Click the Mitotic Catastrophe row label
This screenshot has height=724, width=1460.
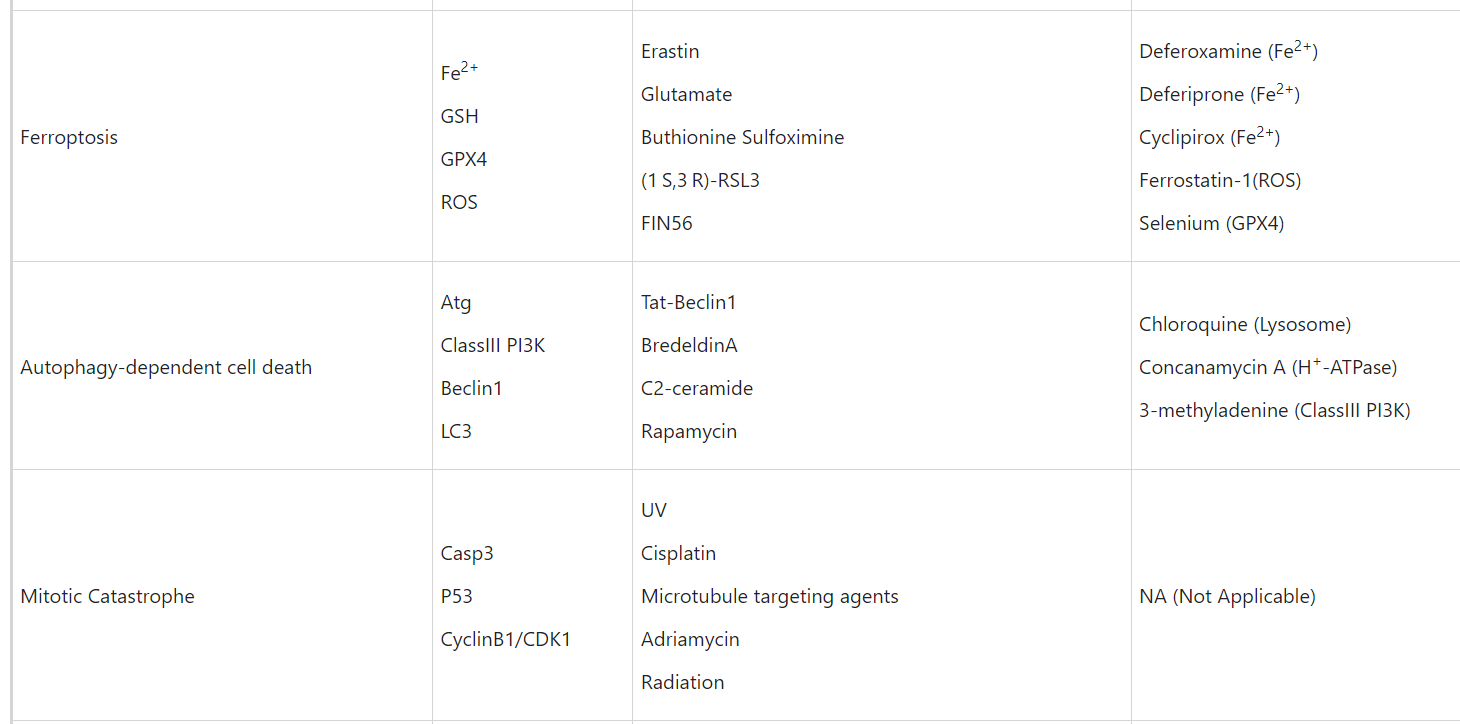(107, 596)
